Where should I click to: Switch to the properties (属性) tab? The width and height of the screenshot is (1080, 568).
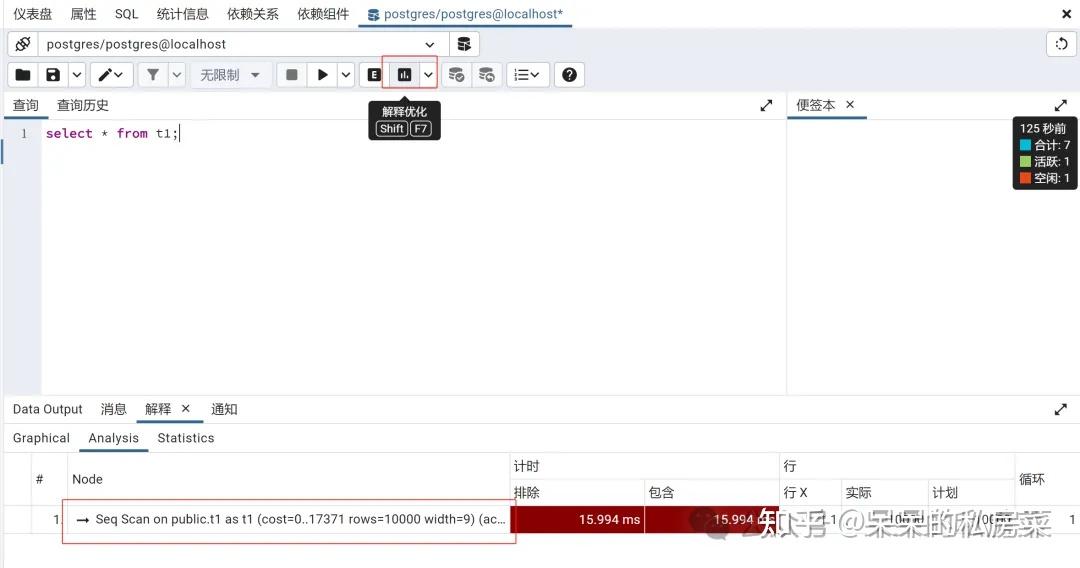pos(83,14)
